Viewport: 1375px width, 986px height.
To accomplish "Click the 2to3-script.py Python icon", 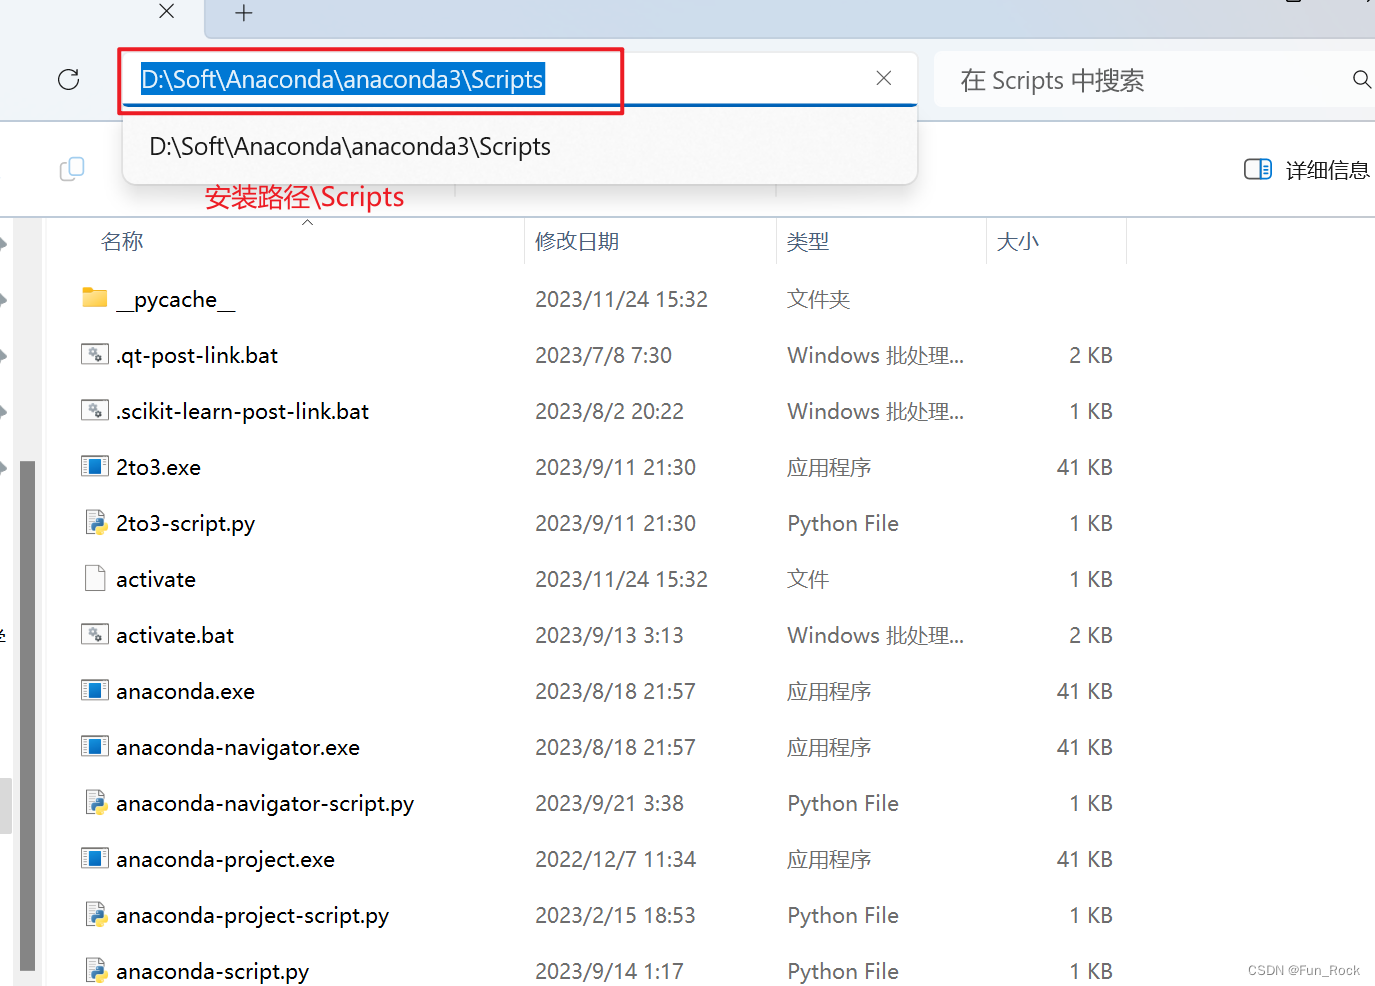I will [95, 522].
